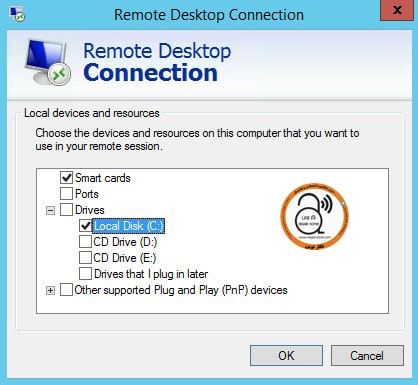Collapse the Drives tree node
418x385 pixels.
click(50, 210)
